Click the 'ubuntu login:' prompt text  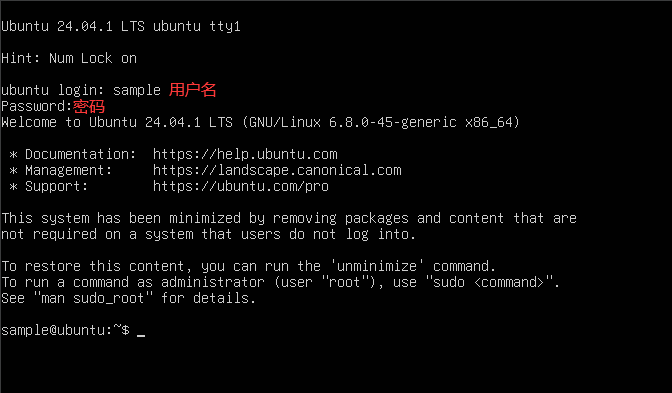53,90
